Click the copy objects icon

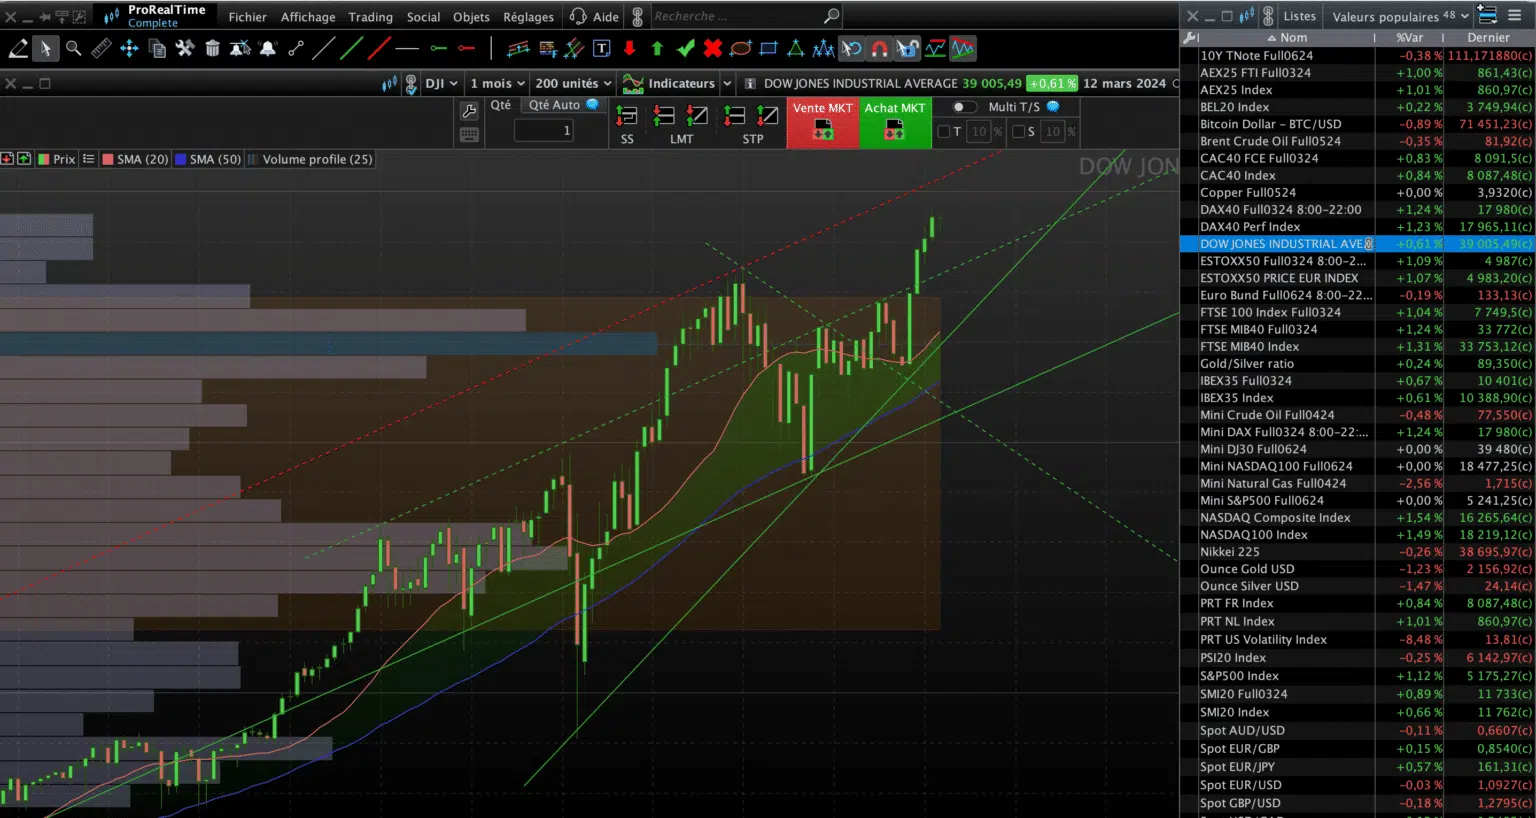157,48
